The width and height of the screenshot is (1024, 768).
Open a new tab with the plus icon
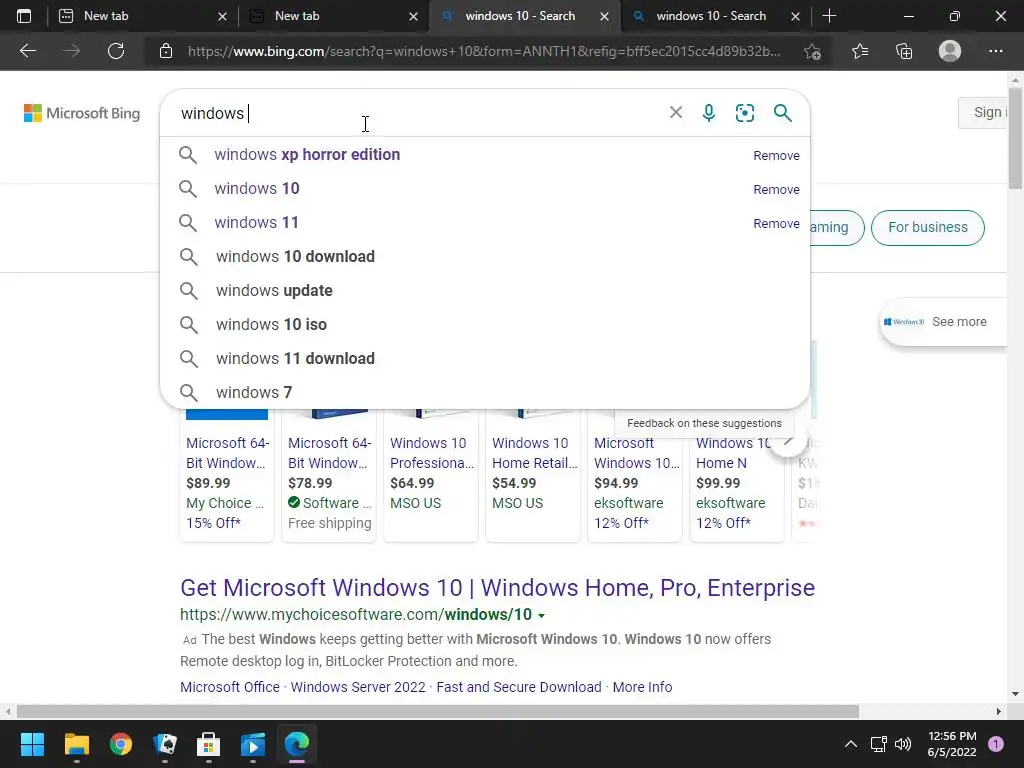click(x=829, y=16)
